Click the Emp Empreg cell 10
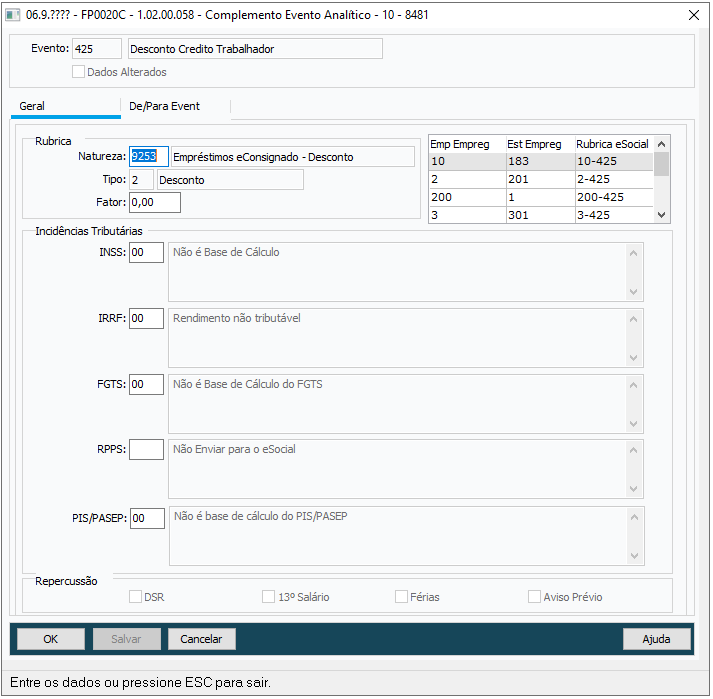The width and height of the screenshot is (713, 699). [x=467, y=161]
